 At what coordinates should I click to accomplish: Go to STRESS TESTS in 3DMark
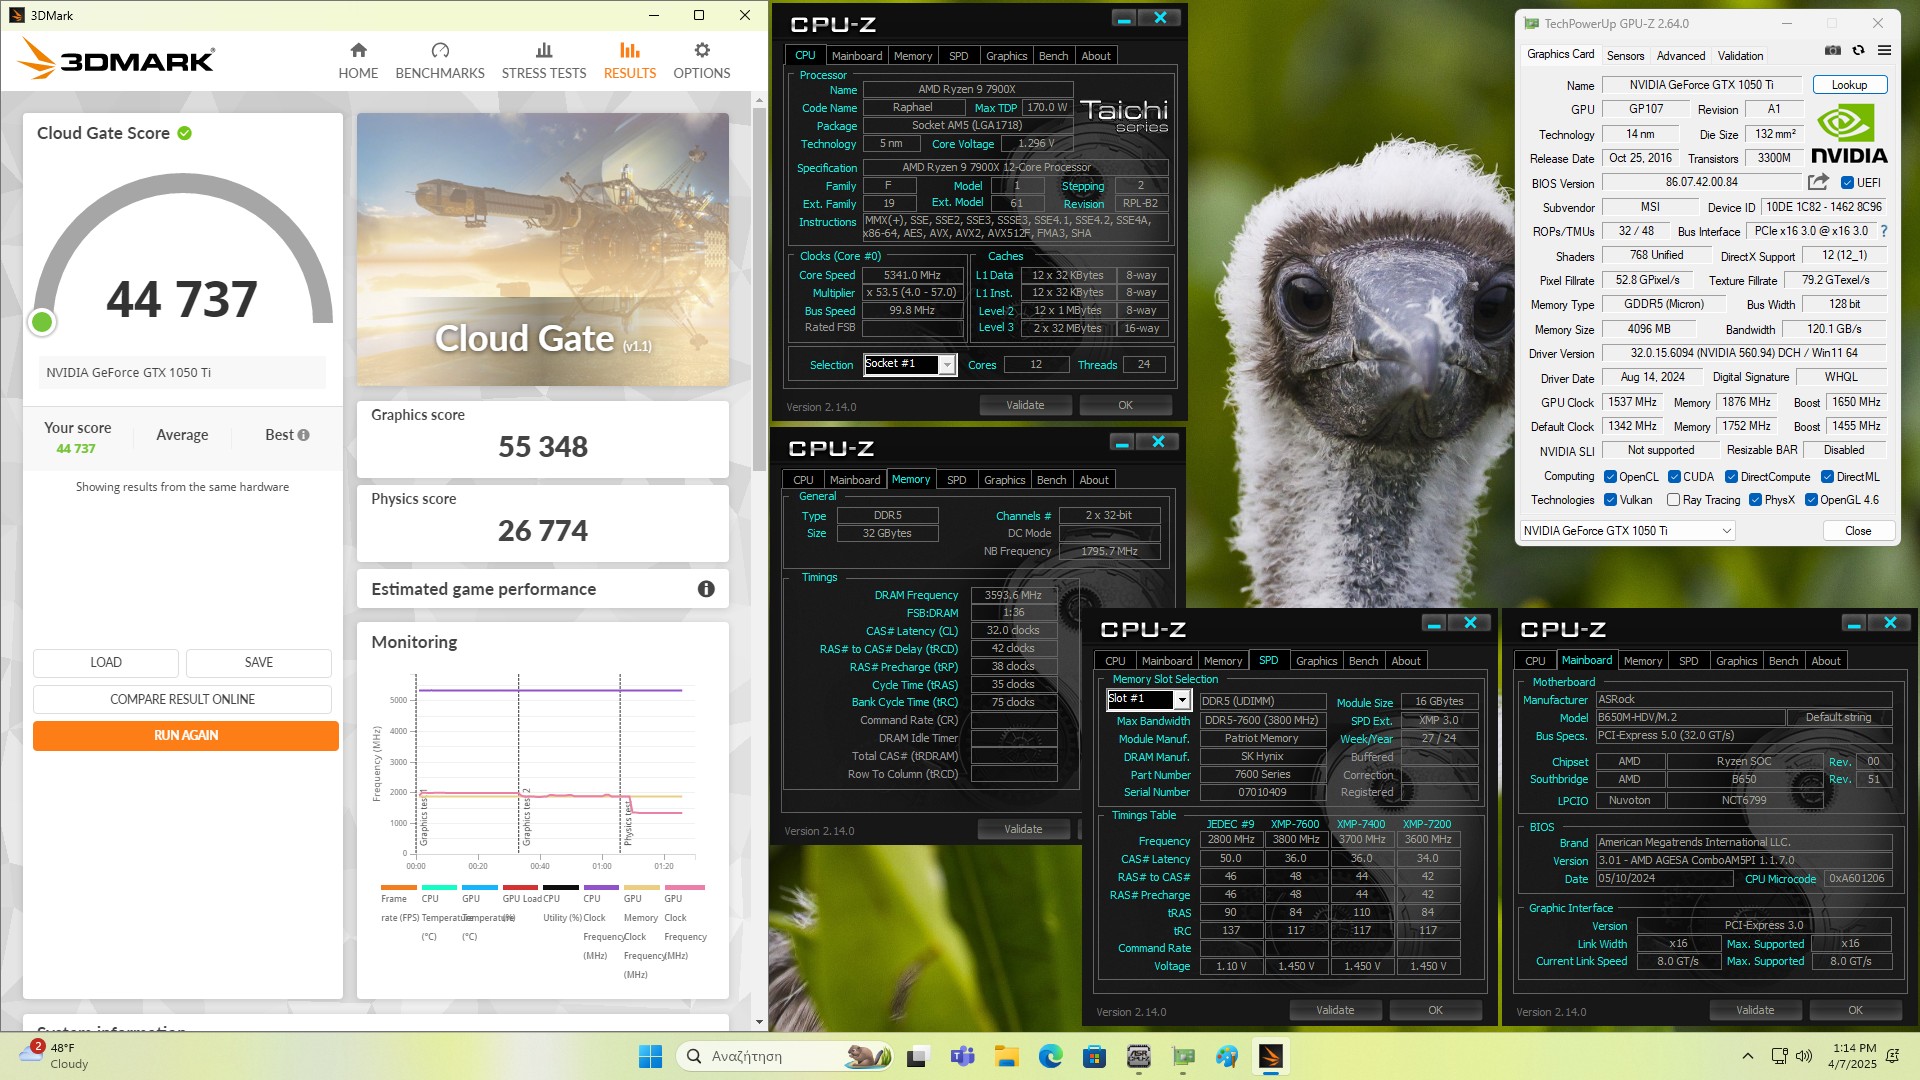tap(544, 61)
